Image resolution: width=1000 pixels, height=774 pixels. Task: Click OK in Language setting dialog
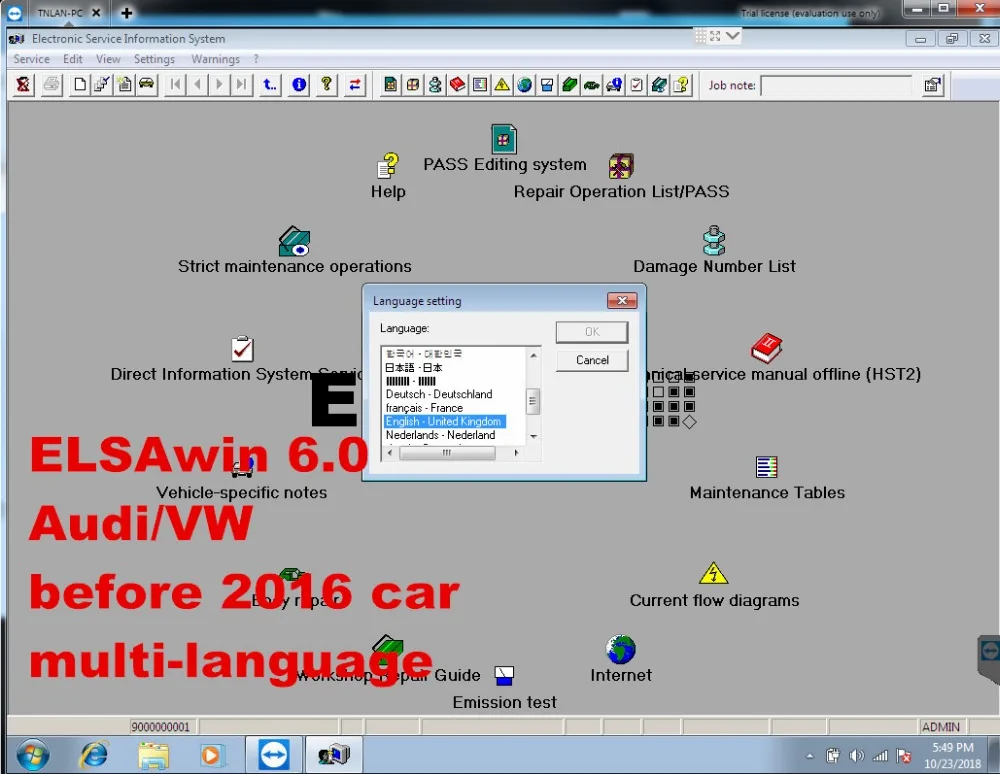(x=592, y=332)
